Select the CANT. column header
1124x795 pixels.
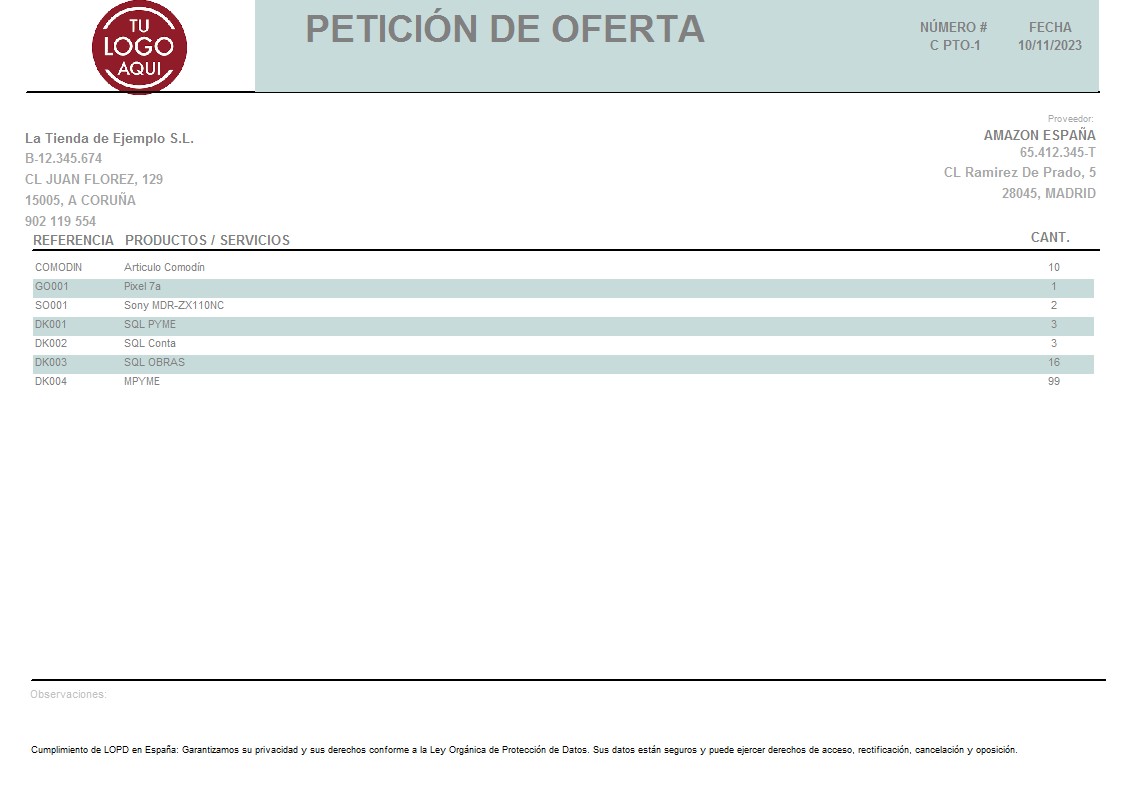click(1050, 237)
